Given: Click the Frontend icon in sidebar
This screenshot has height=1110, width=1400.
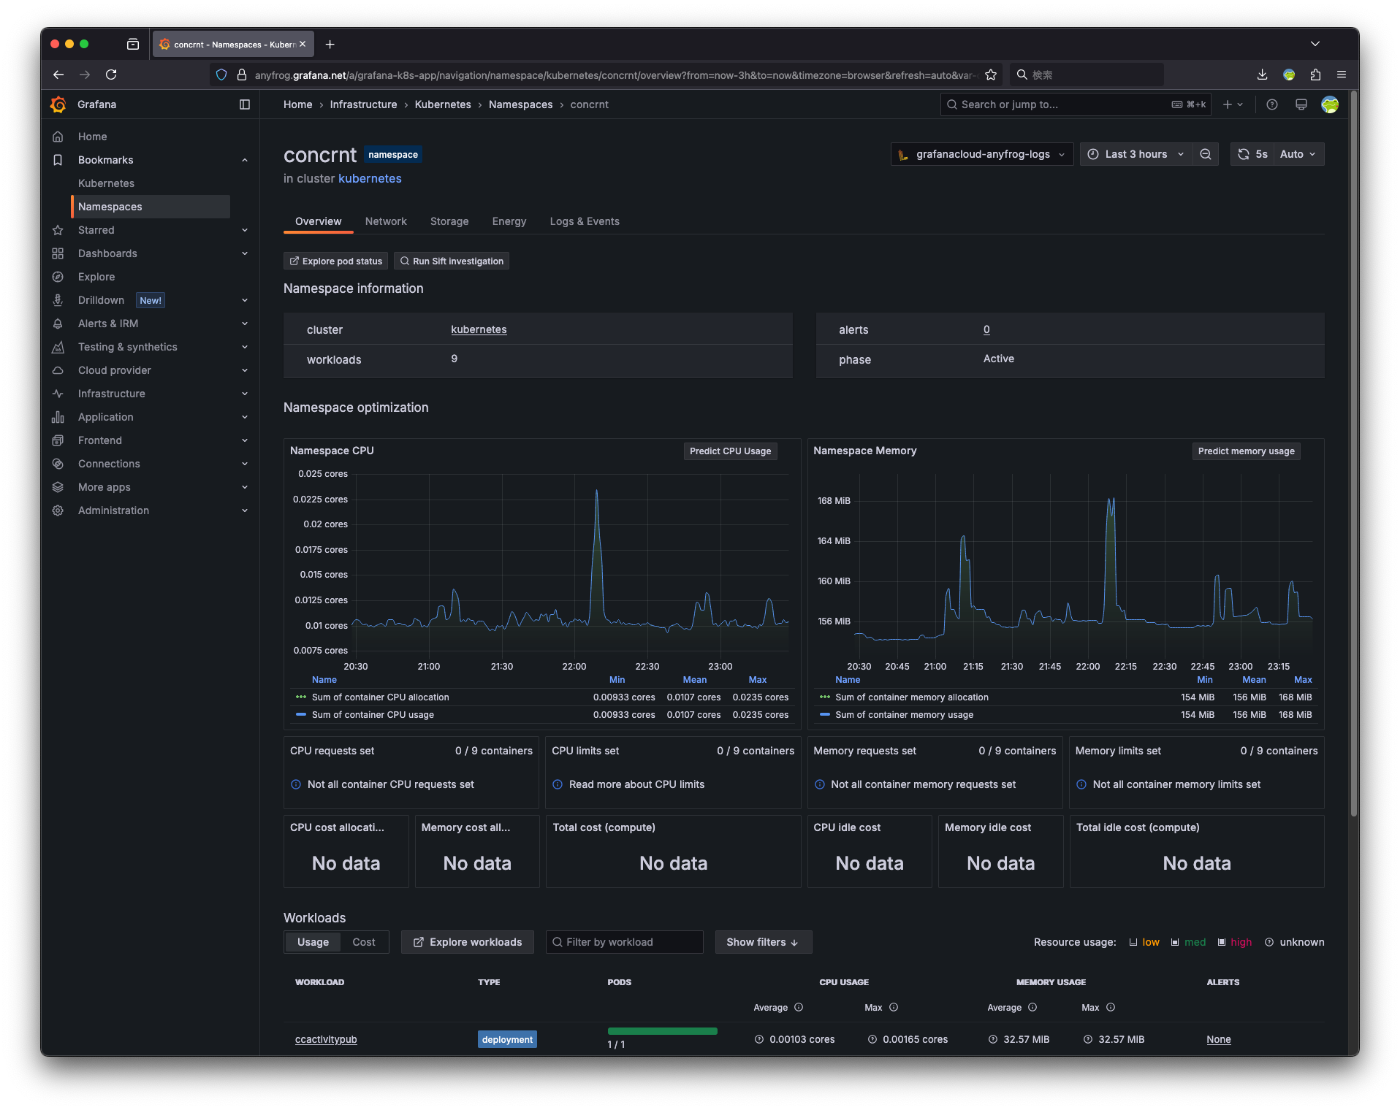Looking at the screenshot, I should tap(58, 441).
